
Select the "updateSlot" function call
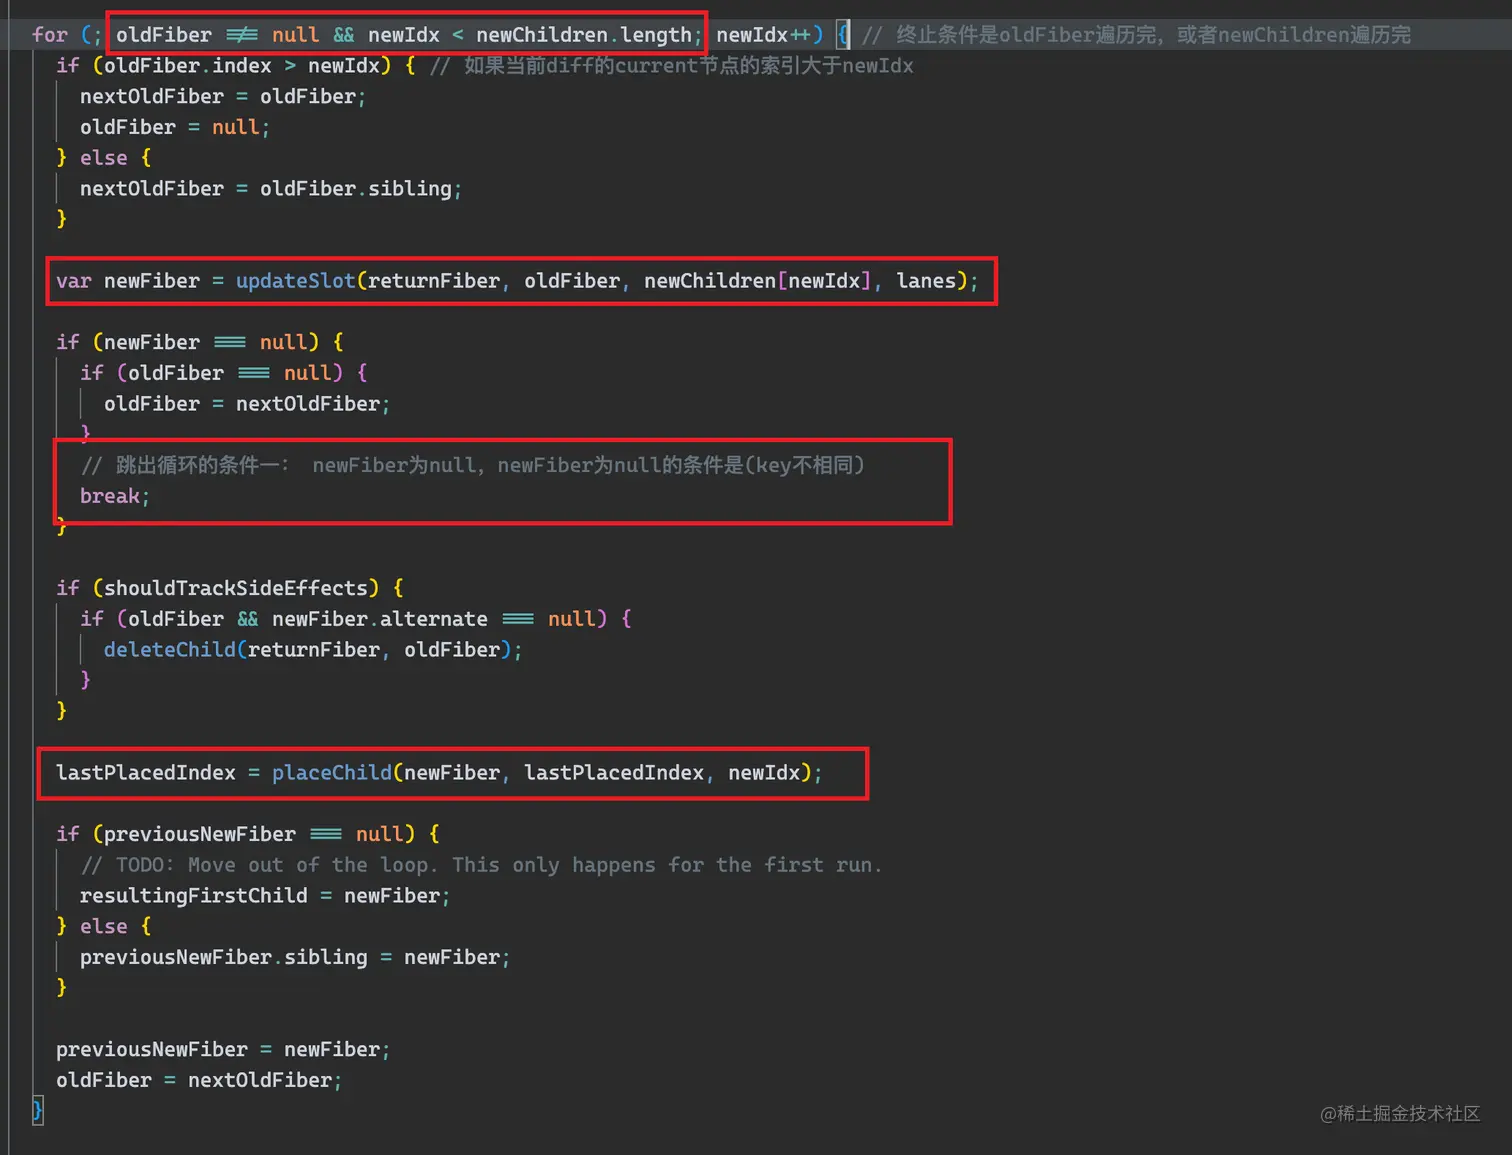[x=295, y=281]
